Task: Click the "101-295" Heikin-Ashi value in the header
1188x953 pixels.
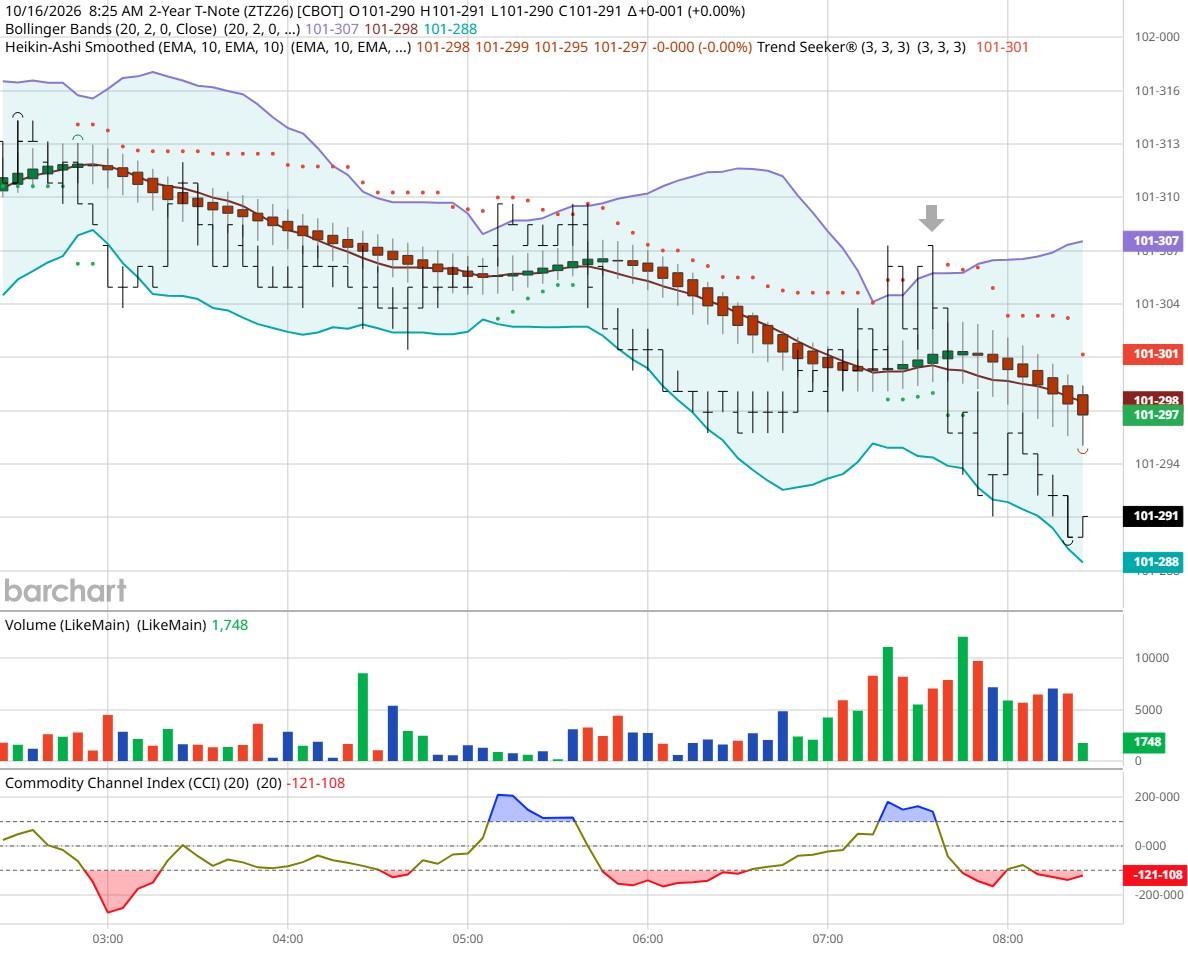Action: [x=561, y=47]
